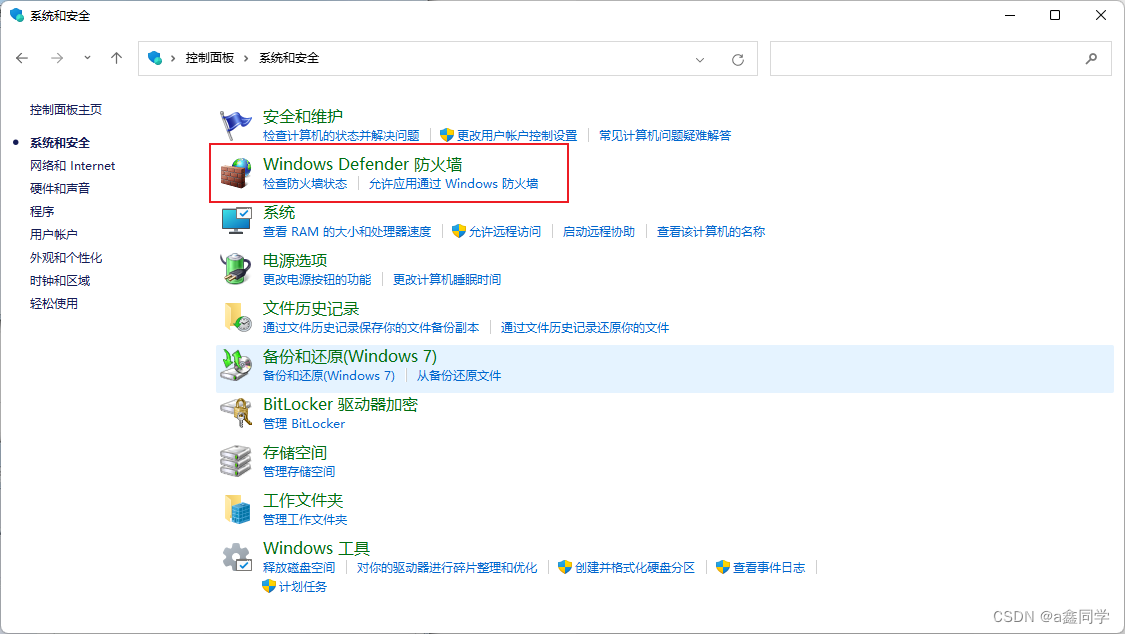Go up one level with up arrow

click(x=116, y=58)
